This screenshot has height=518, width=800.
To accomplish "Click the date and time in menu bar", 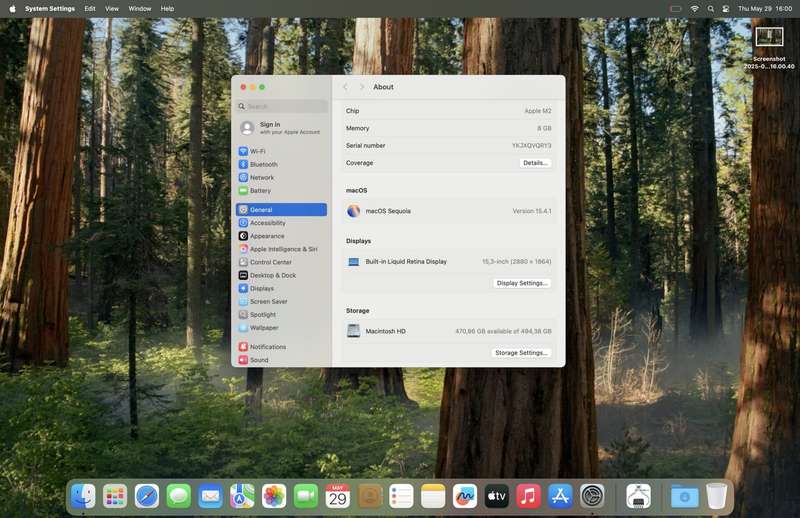I will (765, 9).
